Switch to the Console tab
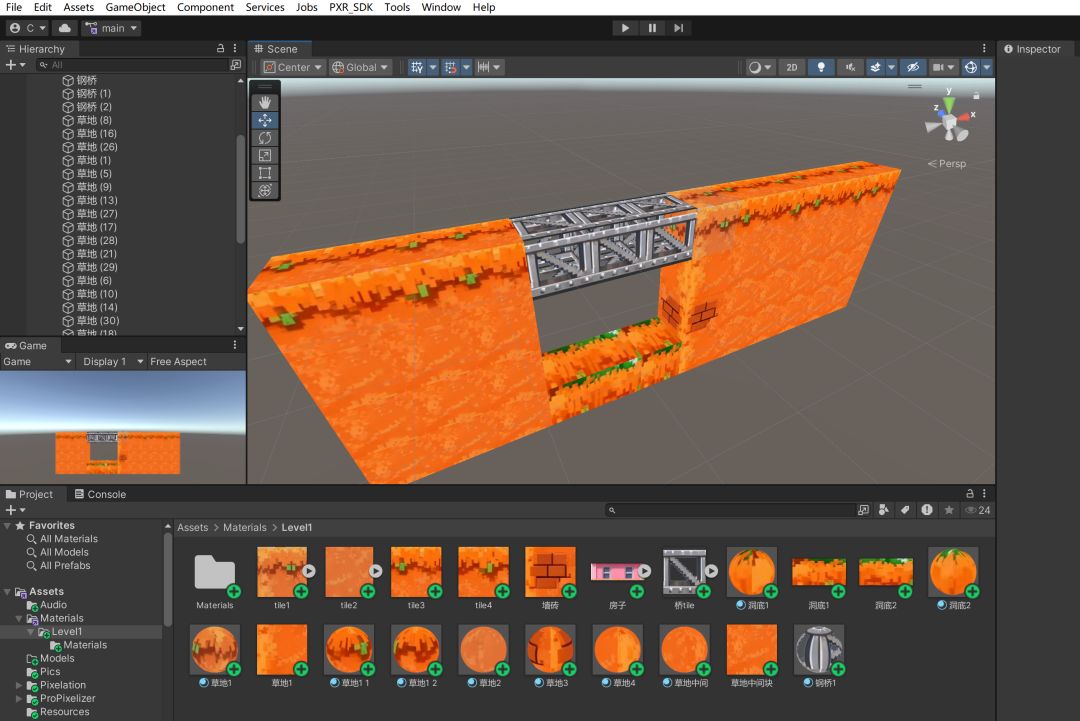1080x721 pixels. point(100,494)
